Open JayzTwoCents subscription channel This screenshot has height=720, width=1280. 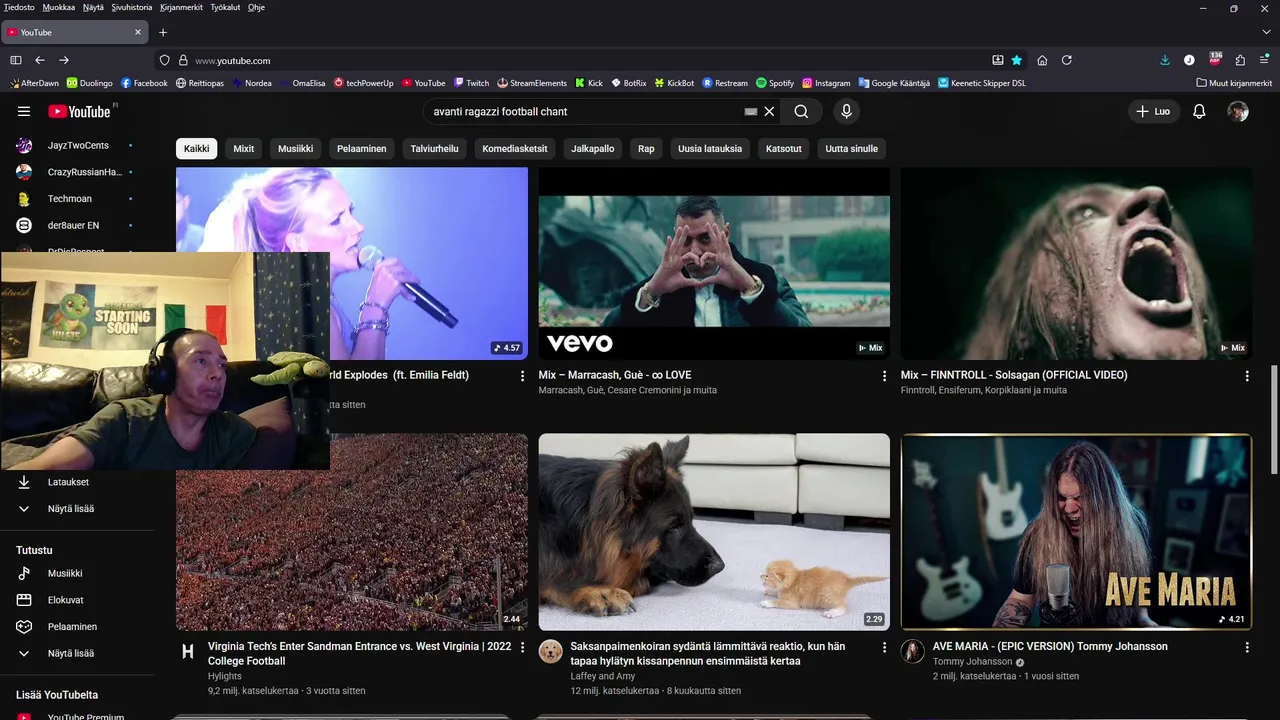(x=77, y=146)
